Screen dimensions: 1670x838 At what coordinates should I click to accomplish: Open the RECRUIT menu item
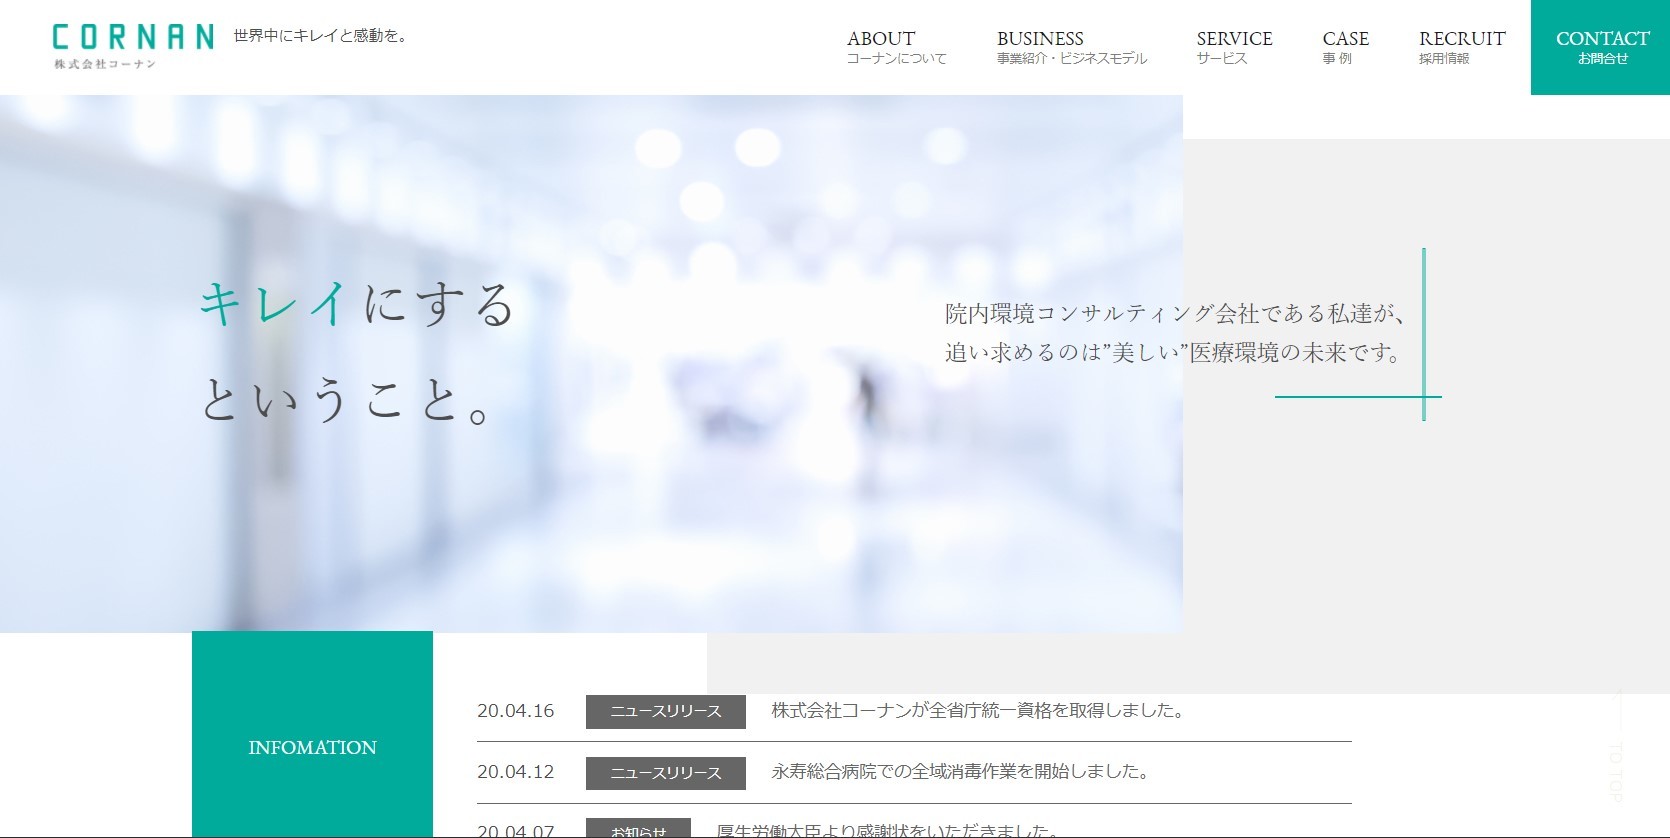click(x=1461, y=47)
